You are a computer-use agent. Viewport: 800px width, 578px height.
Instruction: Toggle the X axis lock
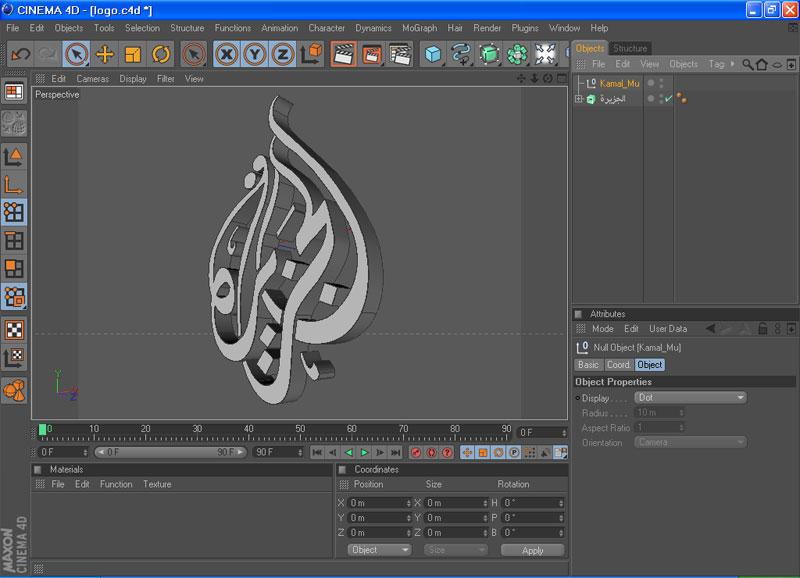227,54
